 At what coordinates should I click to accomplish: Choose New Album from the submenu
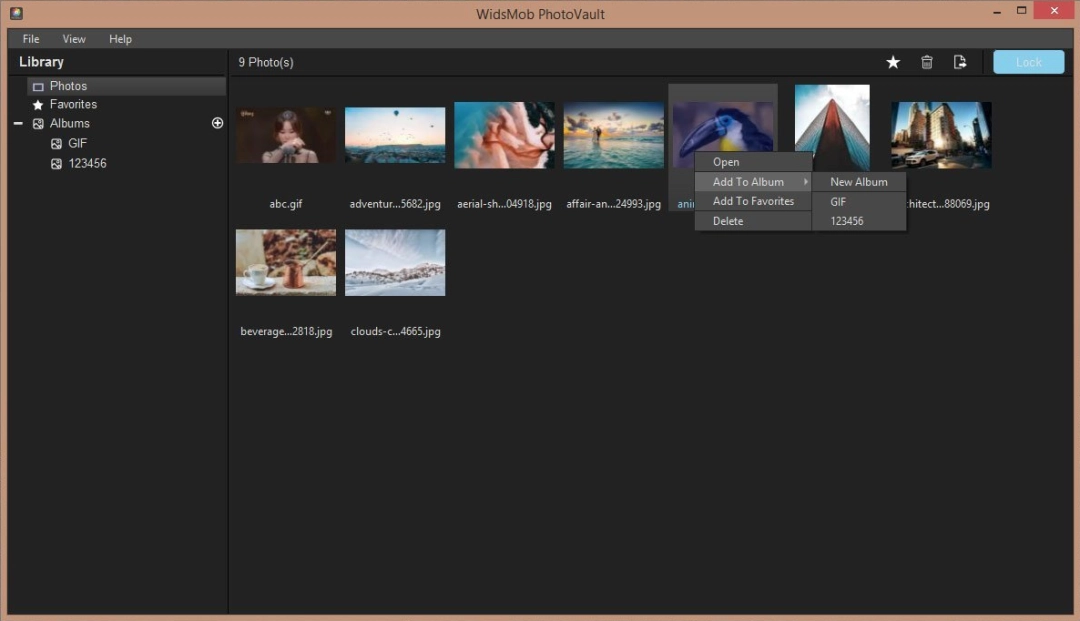(x=858, y=181)
